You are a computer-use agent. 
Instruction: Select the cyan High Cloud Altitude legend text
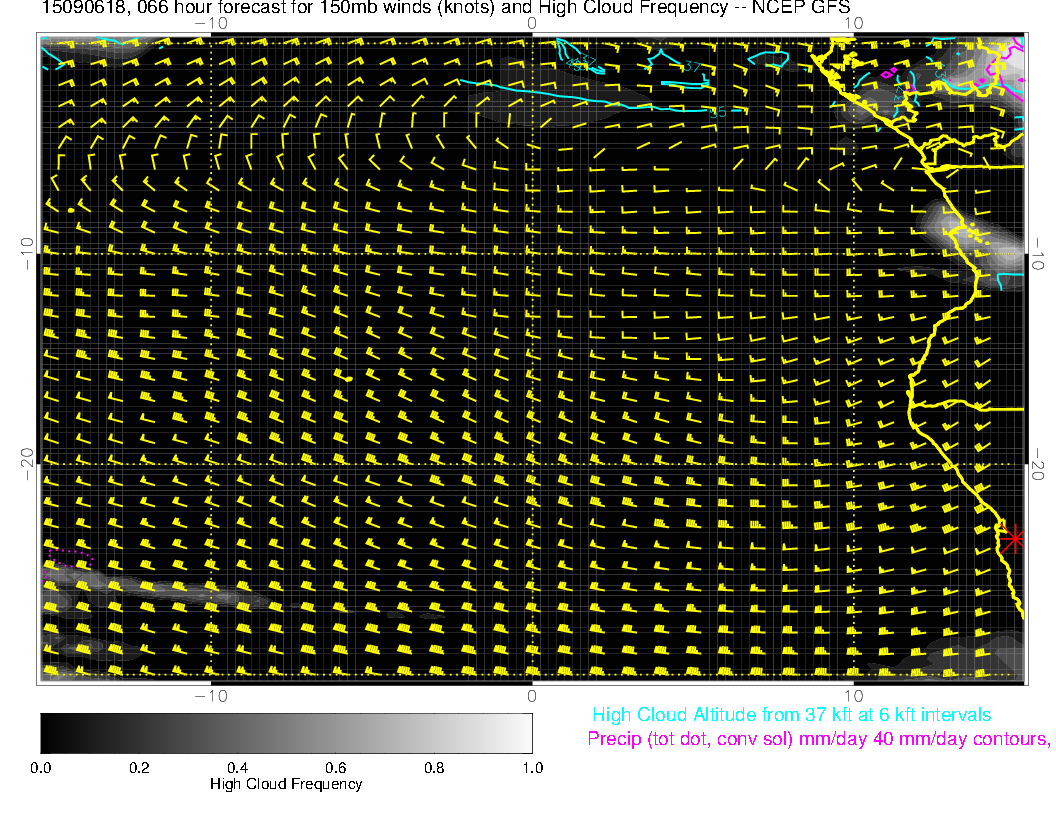point(791,715)
